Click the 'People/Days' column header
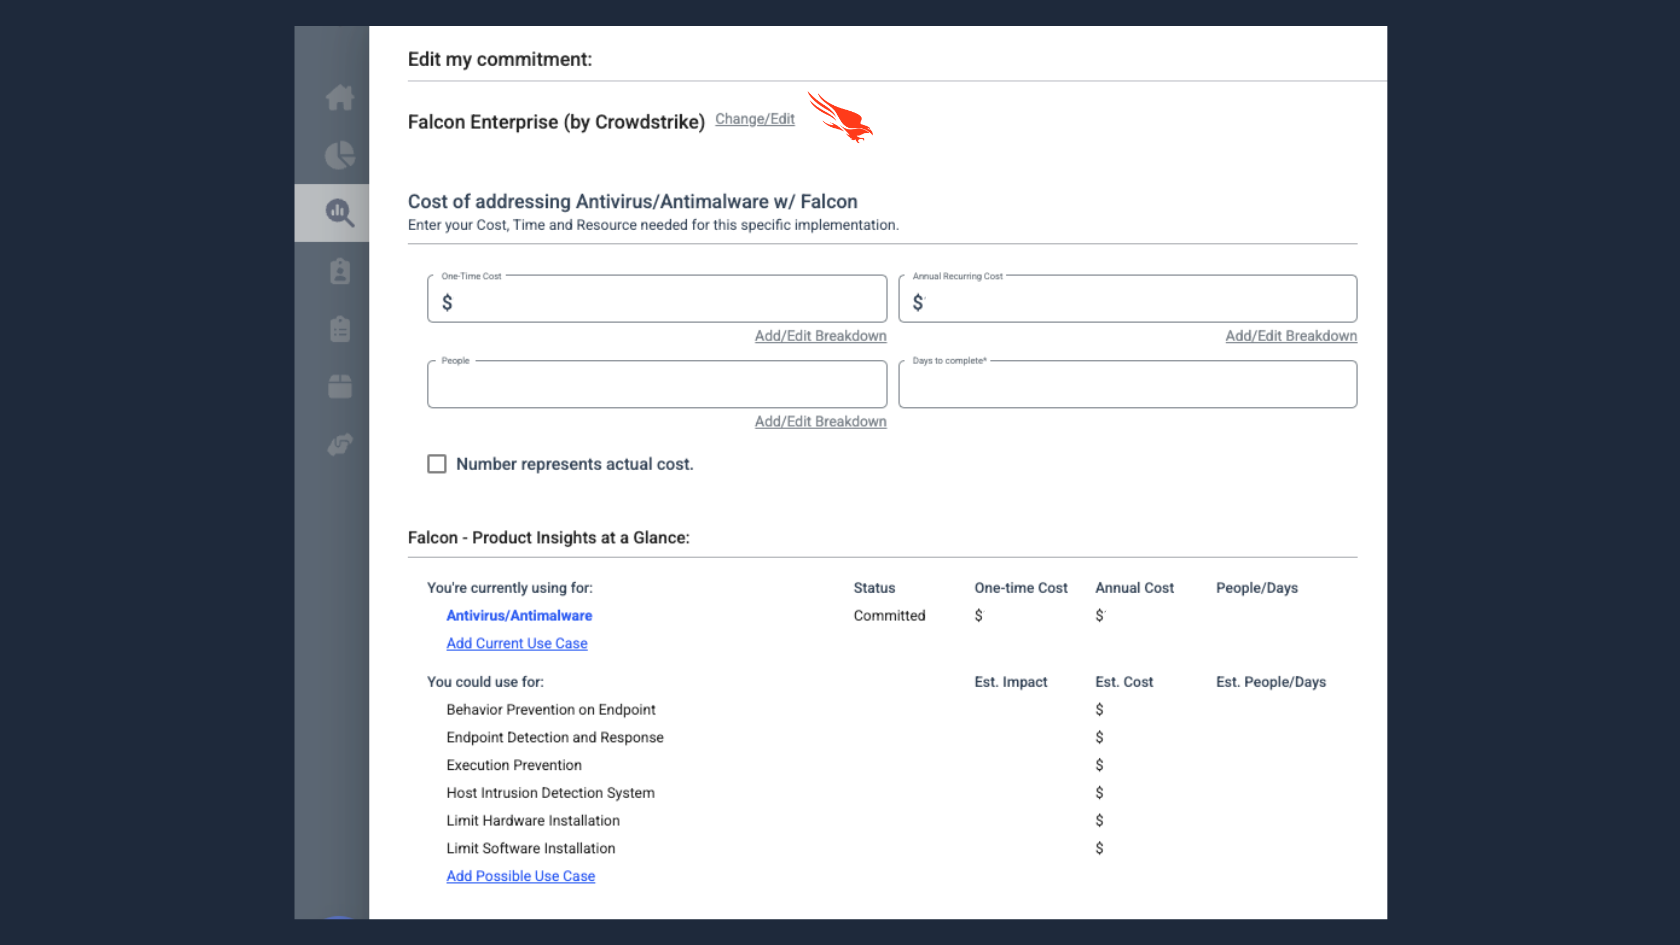This screenshot has height=945, width=1680. click(1257, 588)
